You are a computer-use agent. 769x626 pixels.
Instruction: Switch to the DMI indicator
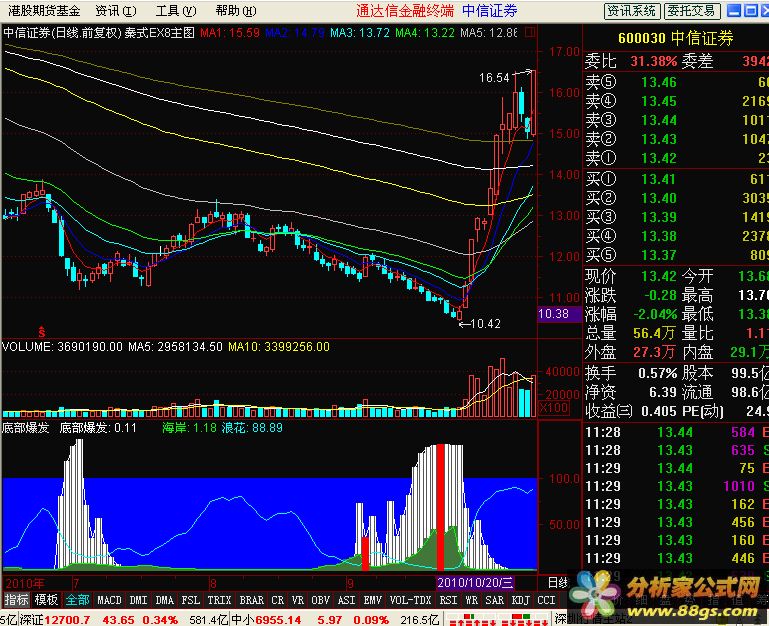tap(138, 600)
